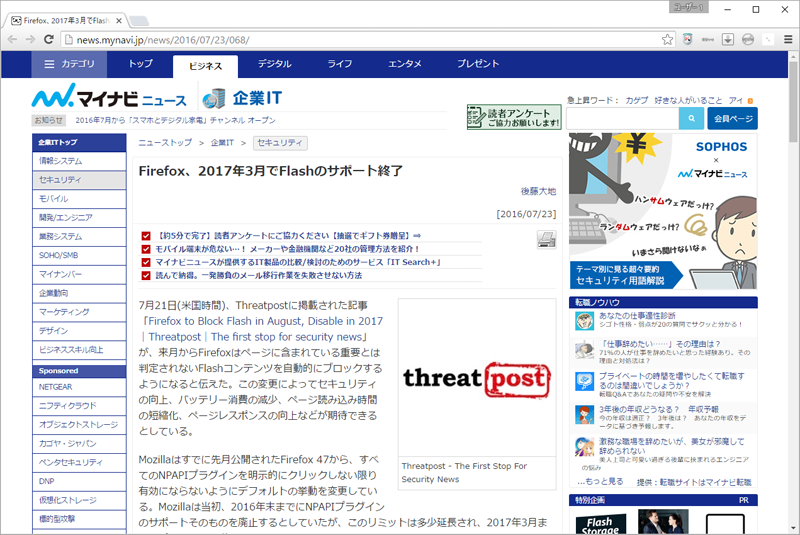Open sponsored link カゴヤ・ジャパン

(x=79, y=444)
